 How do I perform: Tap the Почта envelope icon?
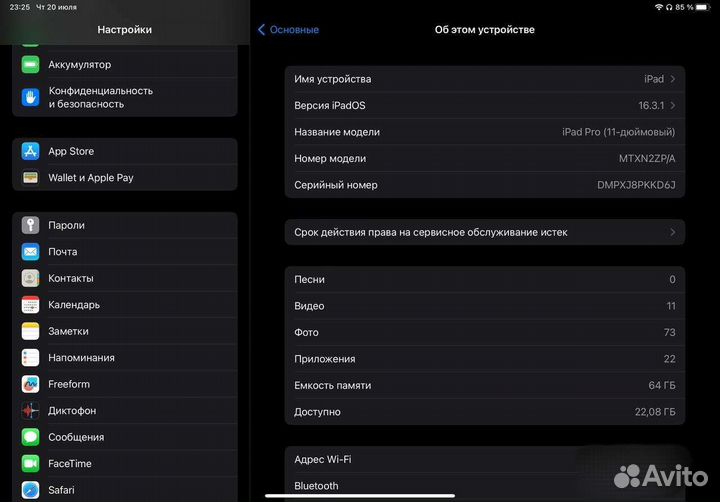pos(30,252)
